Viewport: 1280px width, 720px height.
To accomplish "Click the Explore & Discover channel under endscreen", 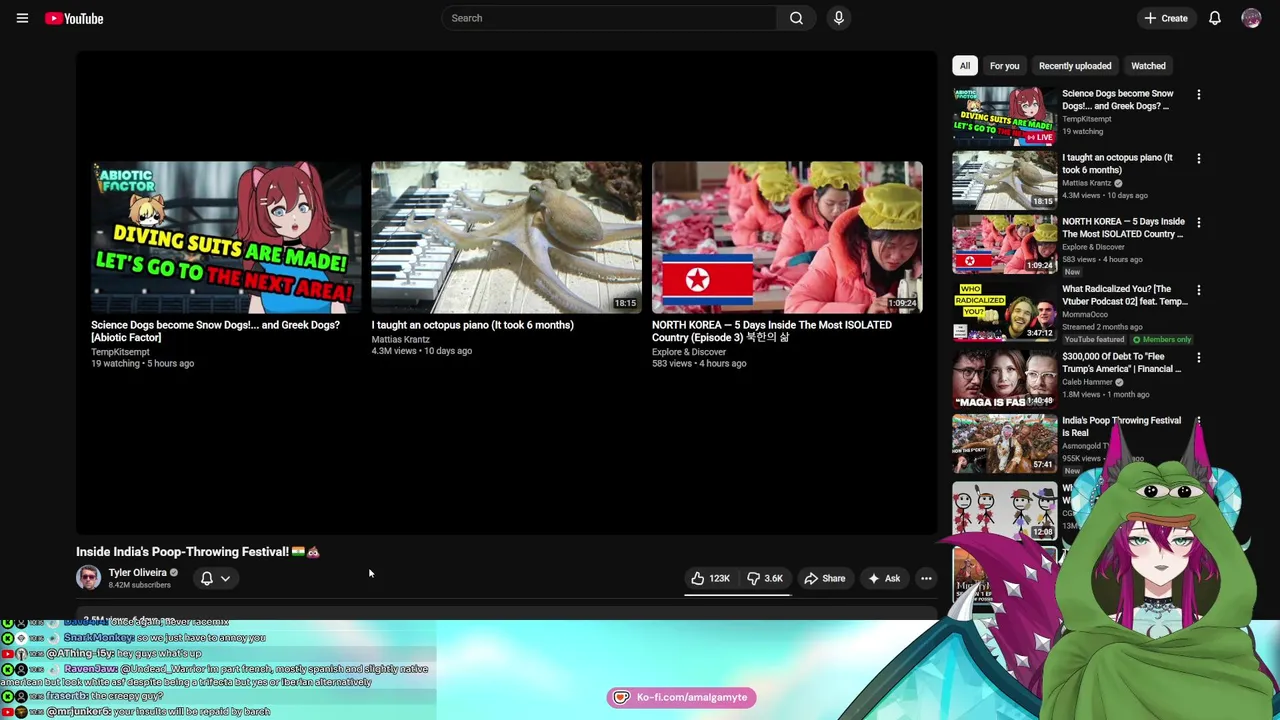I will (689, 352).
